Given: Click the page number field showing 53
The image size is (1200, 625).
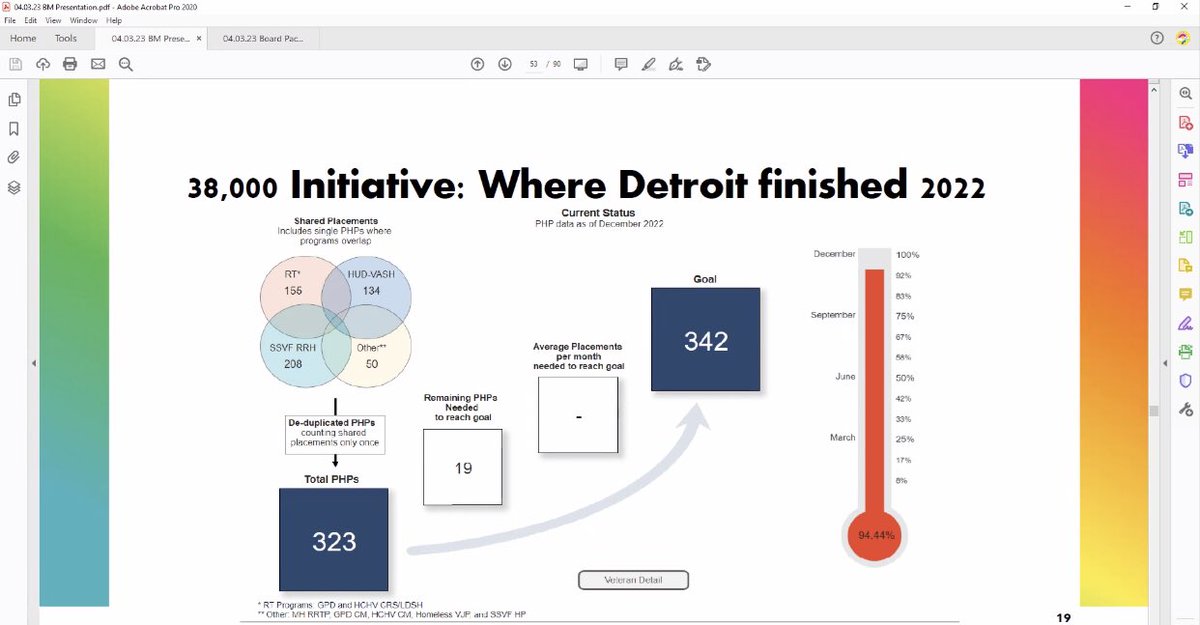Looking at the screenshot, I should (x=533, y=64).
